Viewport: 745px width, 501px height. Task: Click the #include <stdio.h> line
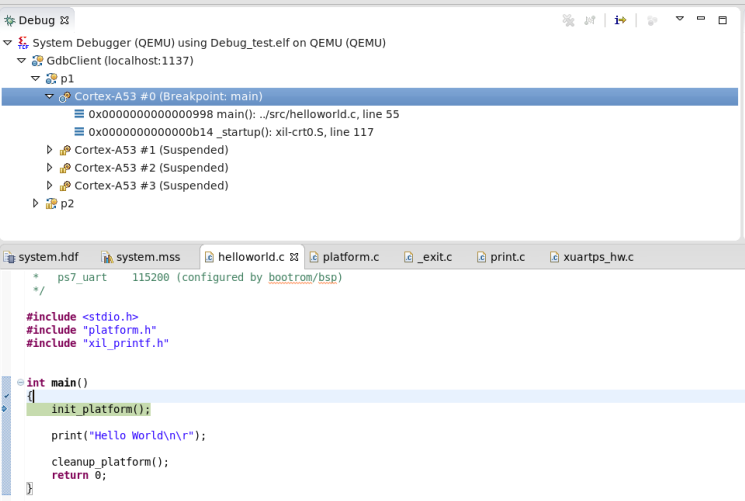pyautogui.click(x=82, y=317)
